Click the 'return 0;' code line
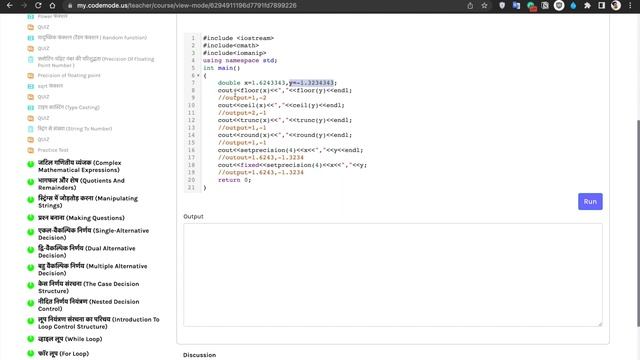 coord(234,180)
